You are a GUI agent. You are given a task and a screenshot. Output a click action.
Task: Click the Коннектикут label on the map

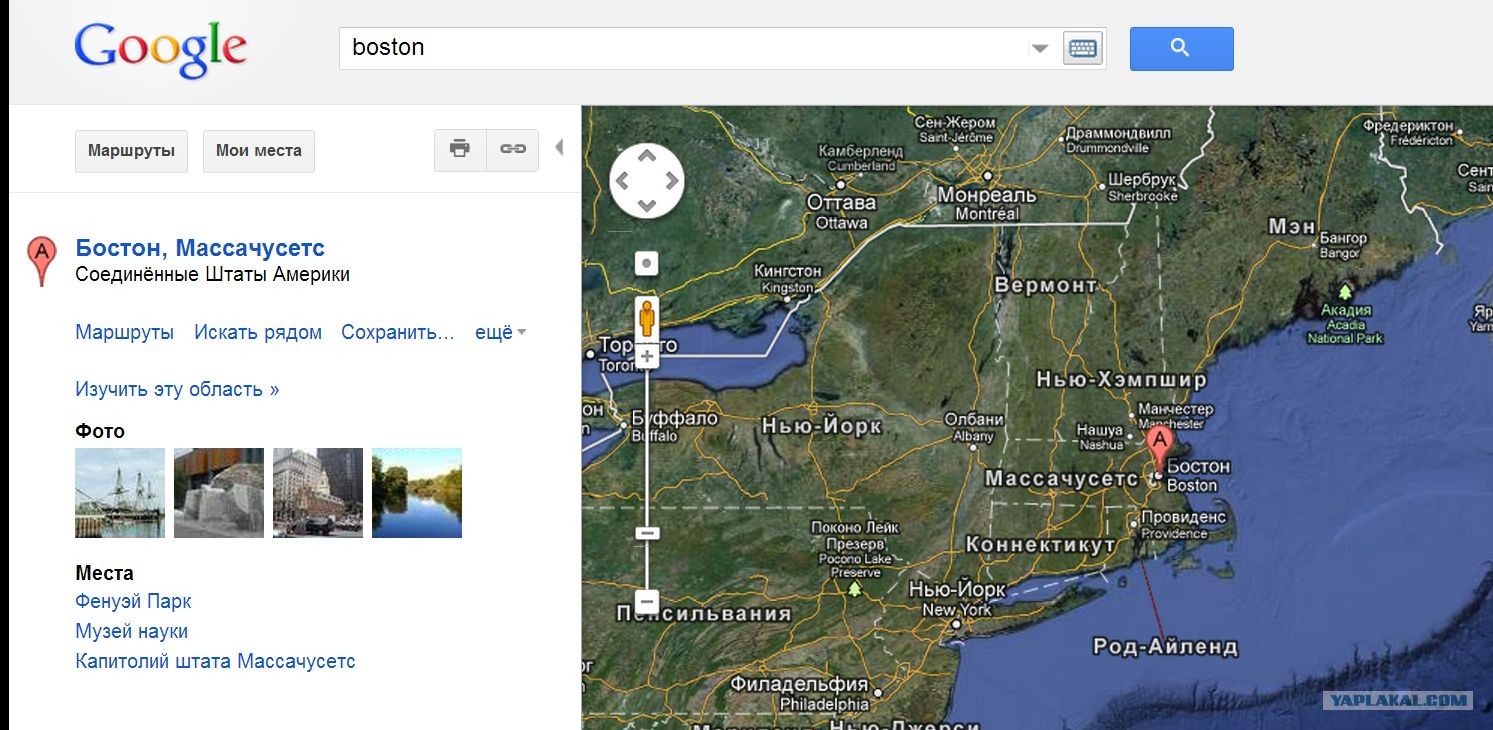1040,545
